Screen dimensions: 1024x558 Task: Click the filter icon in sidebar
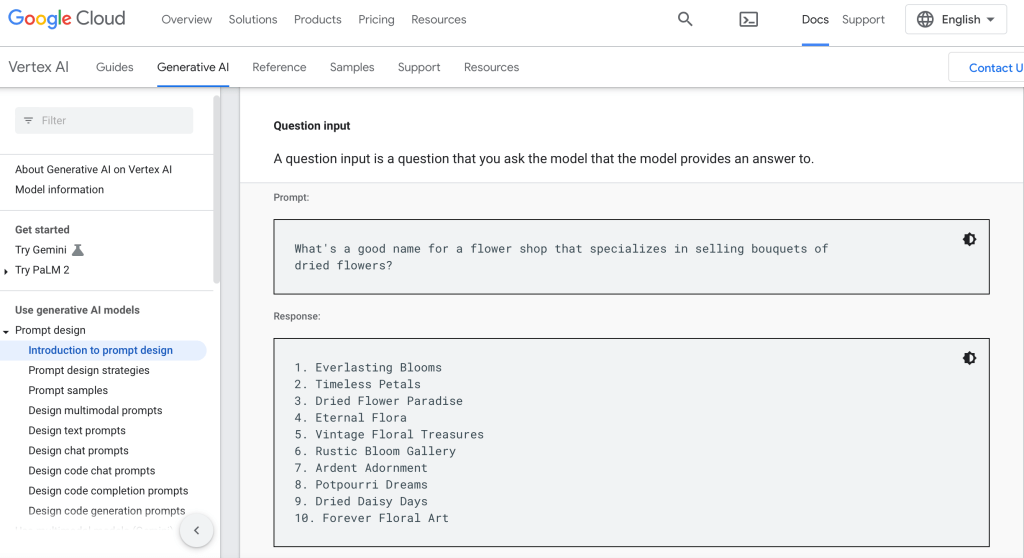coord(28,121)
